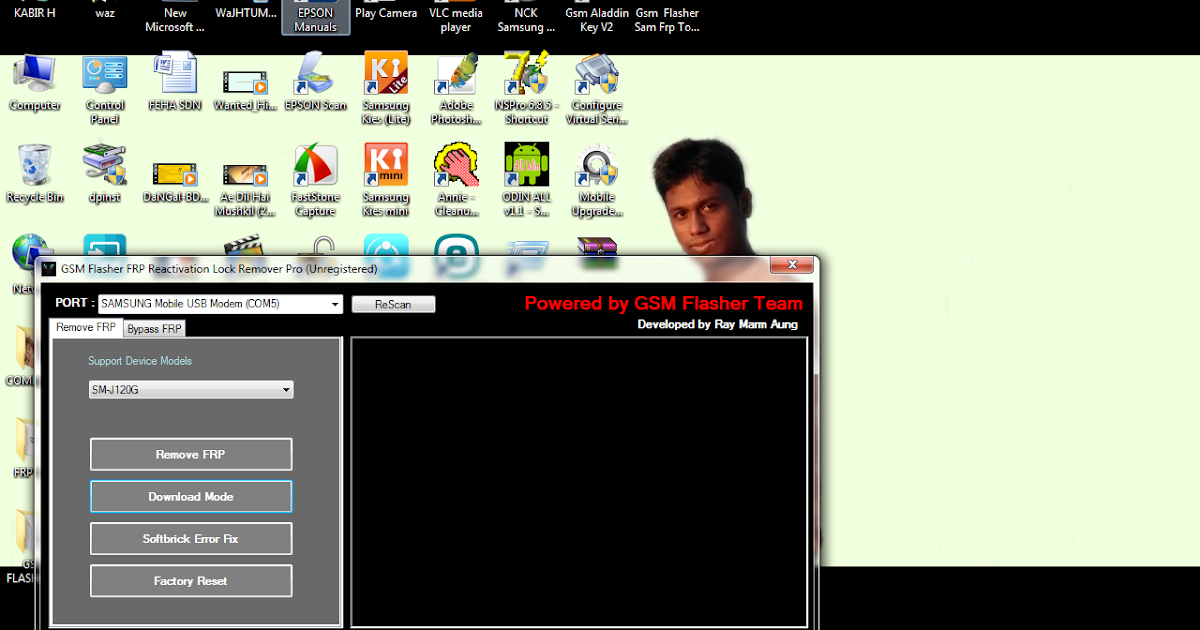Click the Softbrick Error Fix button
The height and width of the screenshot is (630, 1200).
pyautogui.click(x=191, y=538)
